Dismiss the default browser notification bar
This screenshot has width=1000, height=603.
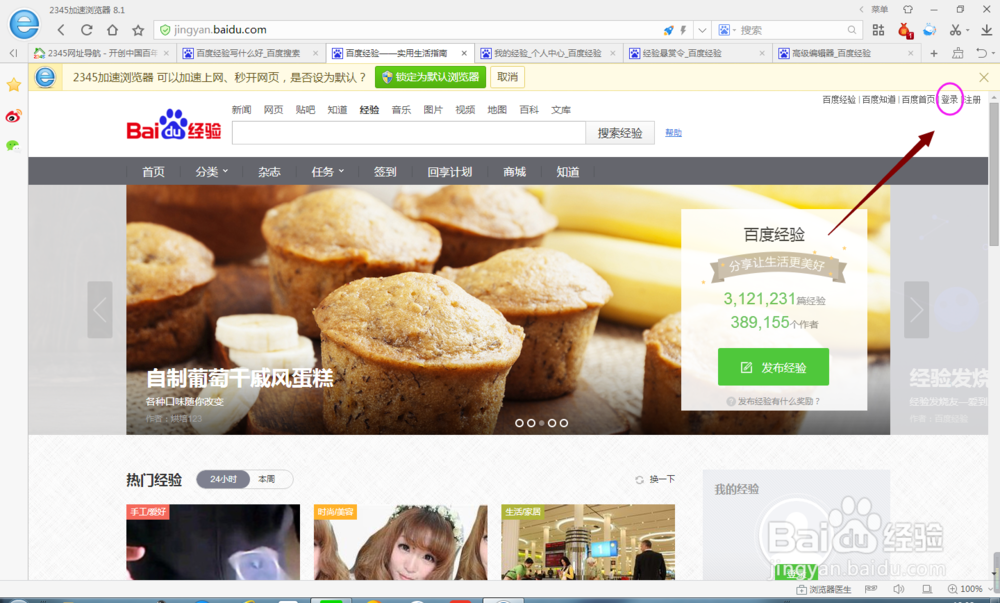[x=983, y=77]
